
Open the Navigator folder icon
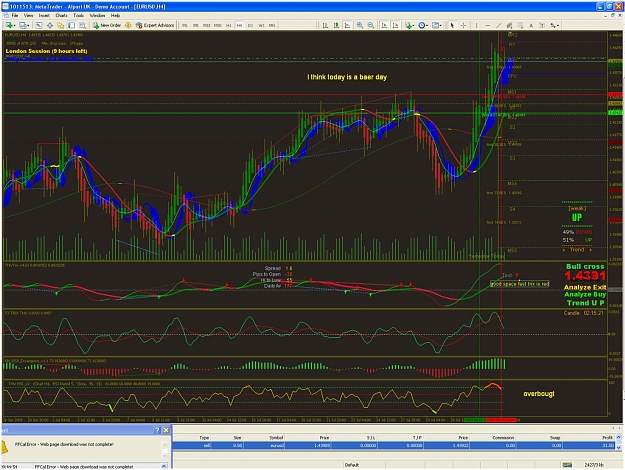(x=61, y=25)
